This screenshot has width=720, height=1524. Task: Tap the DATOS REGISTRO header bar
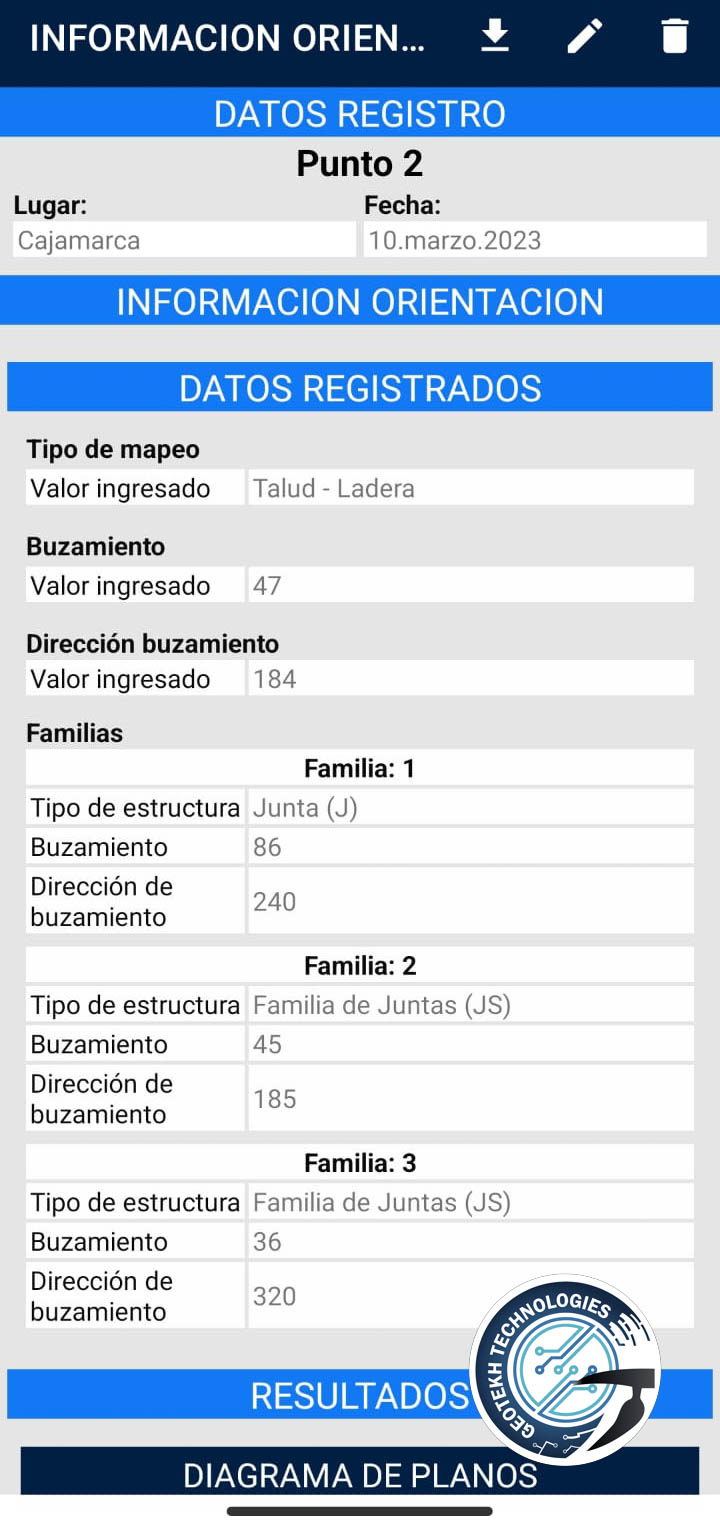(360, 113)
